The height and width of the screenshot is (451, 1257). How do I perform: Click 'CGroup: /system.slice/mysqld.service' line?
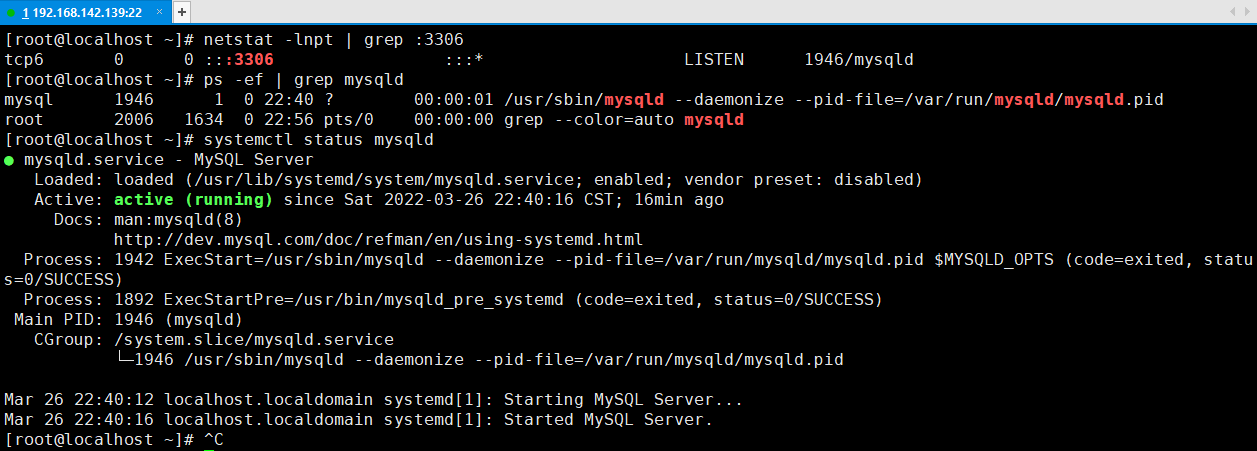coord(214,340)
